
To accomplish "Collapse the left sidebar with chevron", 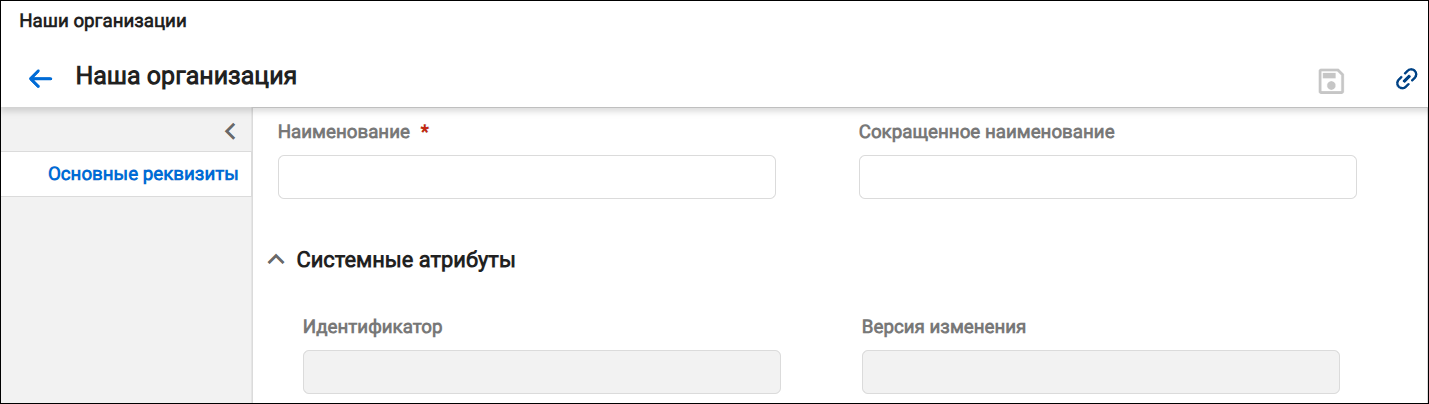I will pyautogui.click(x=230, y=130).
